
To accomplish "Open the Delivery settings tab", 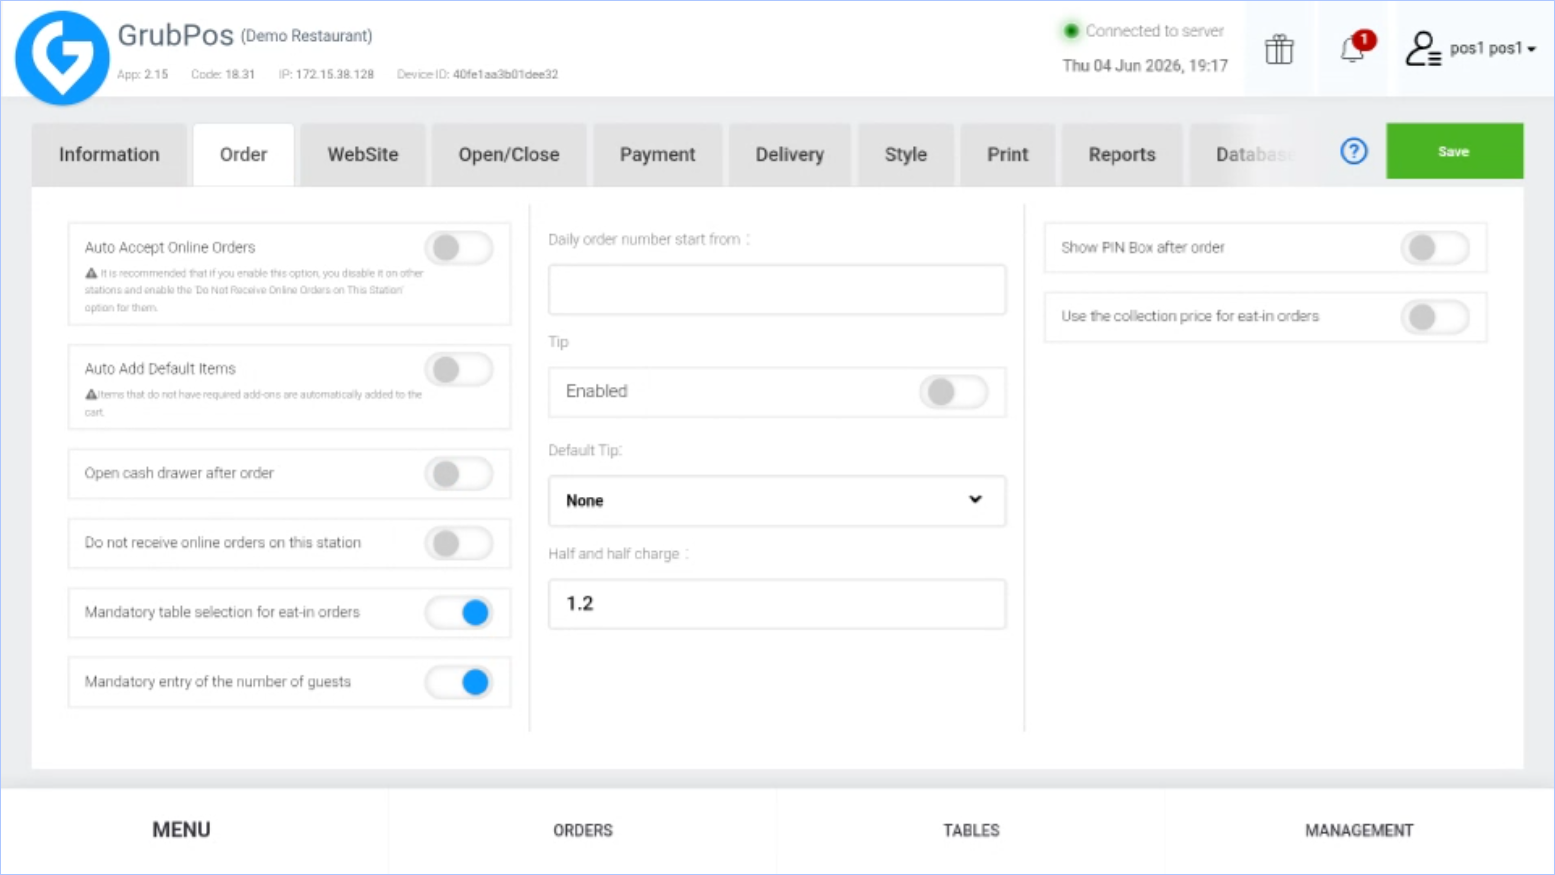I will click(789, 155).
